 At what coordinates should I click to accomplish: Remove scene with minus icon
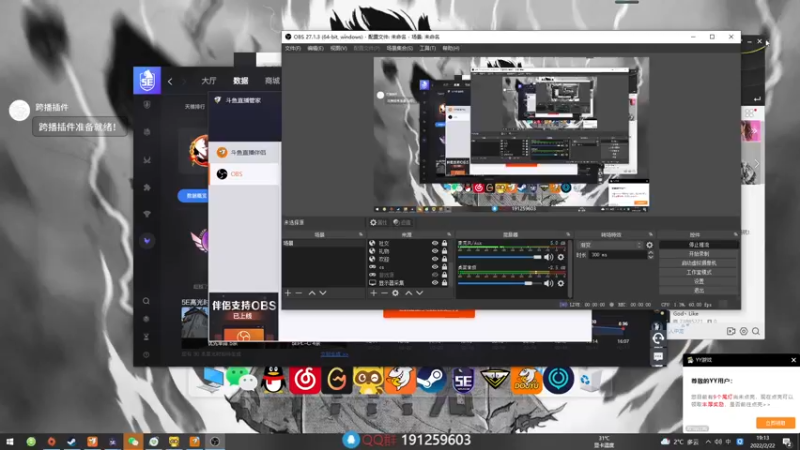299,293
